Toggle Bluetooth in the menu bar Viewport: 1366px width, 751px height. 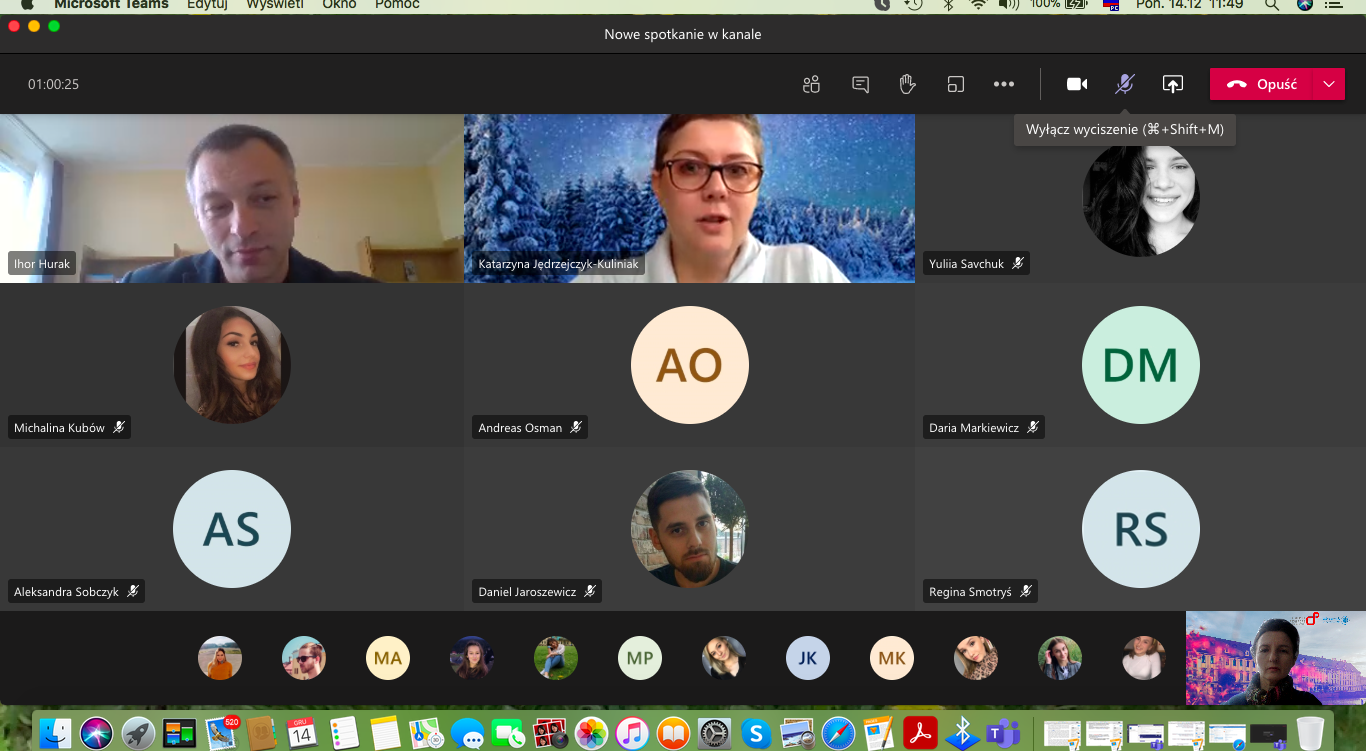point(948,5)
